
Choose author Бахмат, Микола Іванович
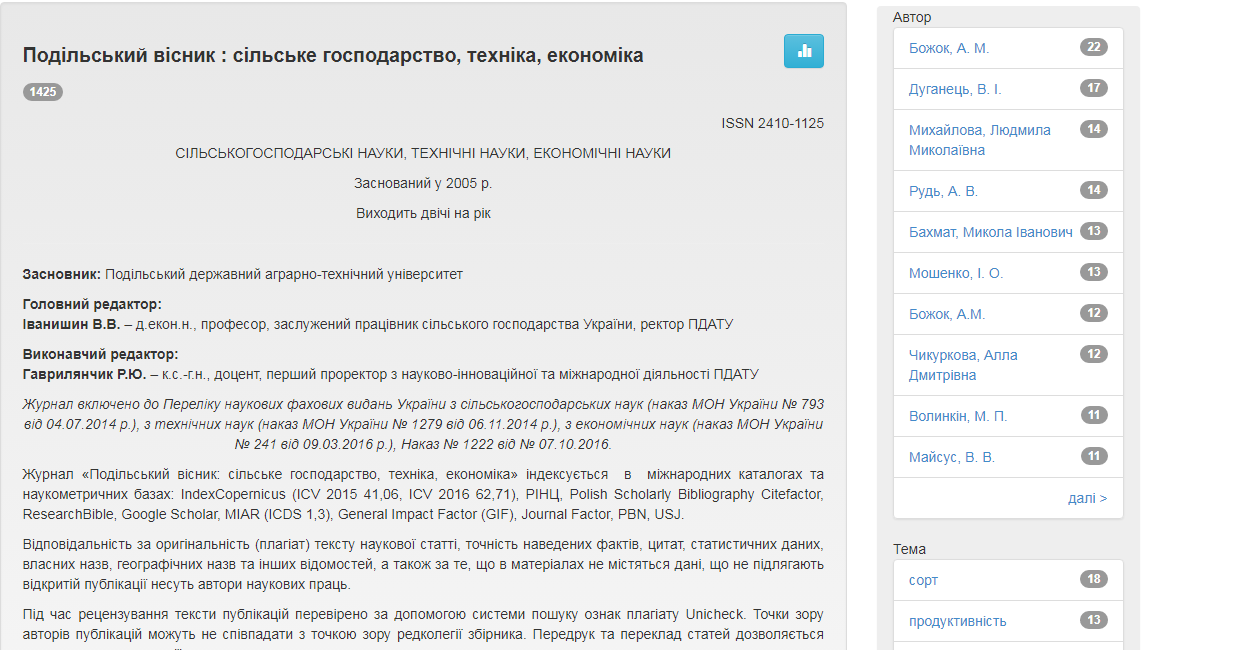coord(990,232)
